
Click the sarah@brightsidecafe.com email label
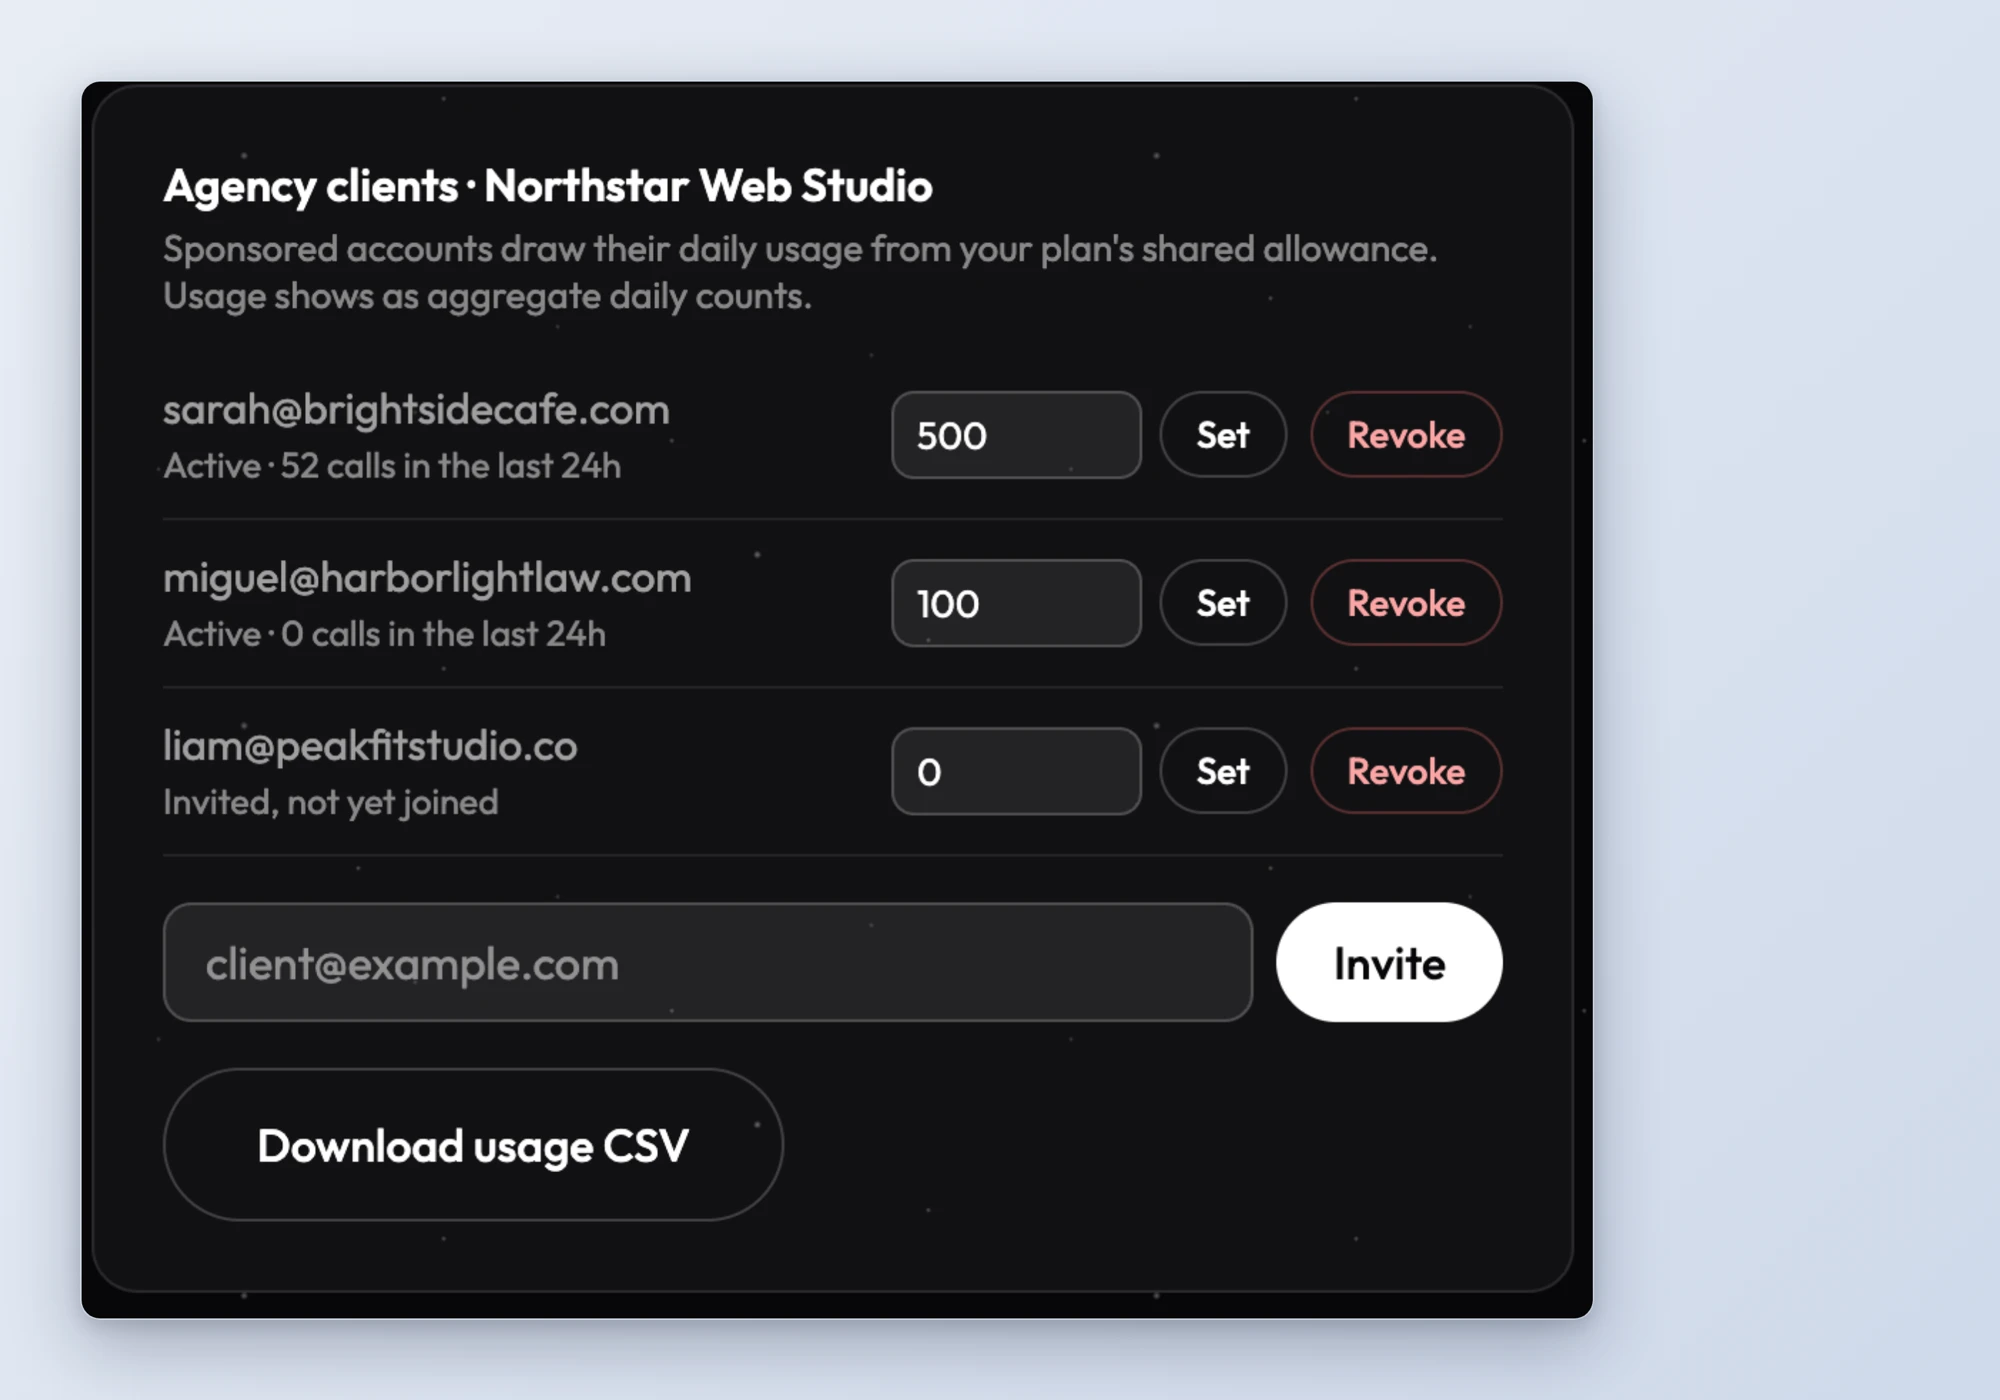click(x=416, y=410)
